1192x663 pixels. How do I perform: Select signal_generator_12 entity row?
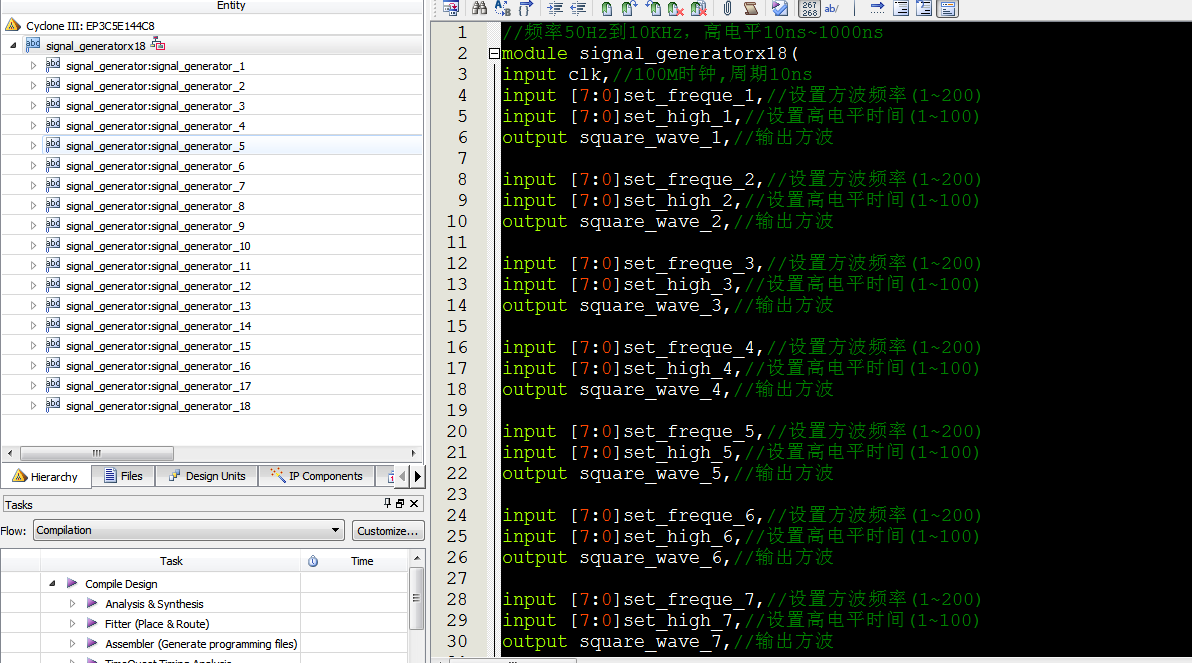click(x=212, y=286)
